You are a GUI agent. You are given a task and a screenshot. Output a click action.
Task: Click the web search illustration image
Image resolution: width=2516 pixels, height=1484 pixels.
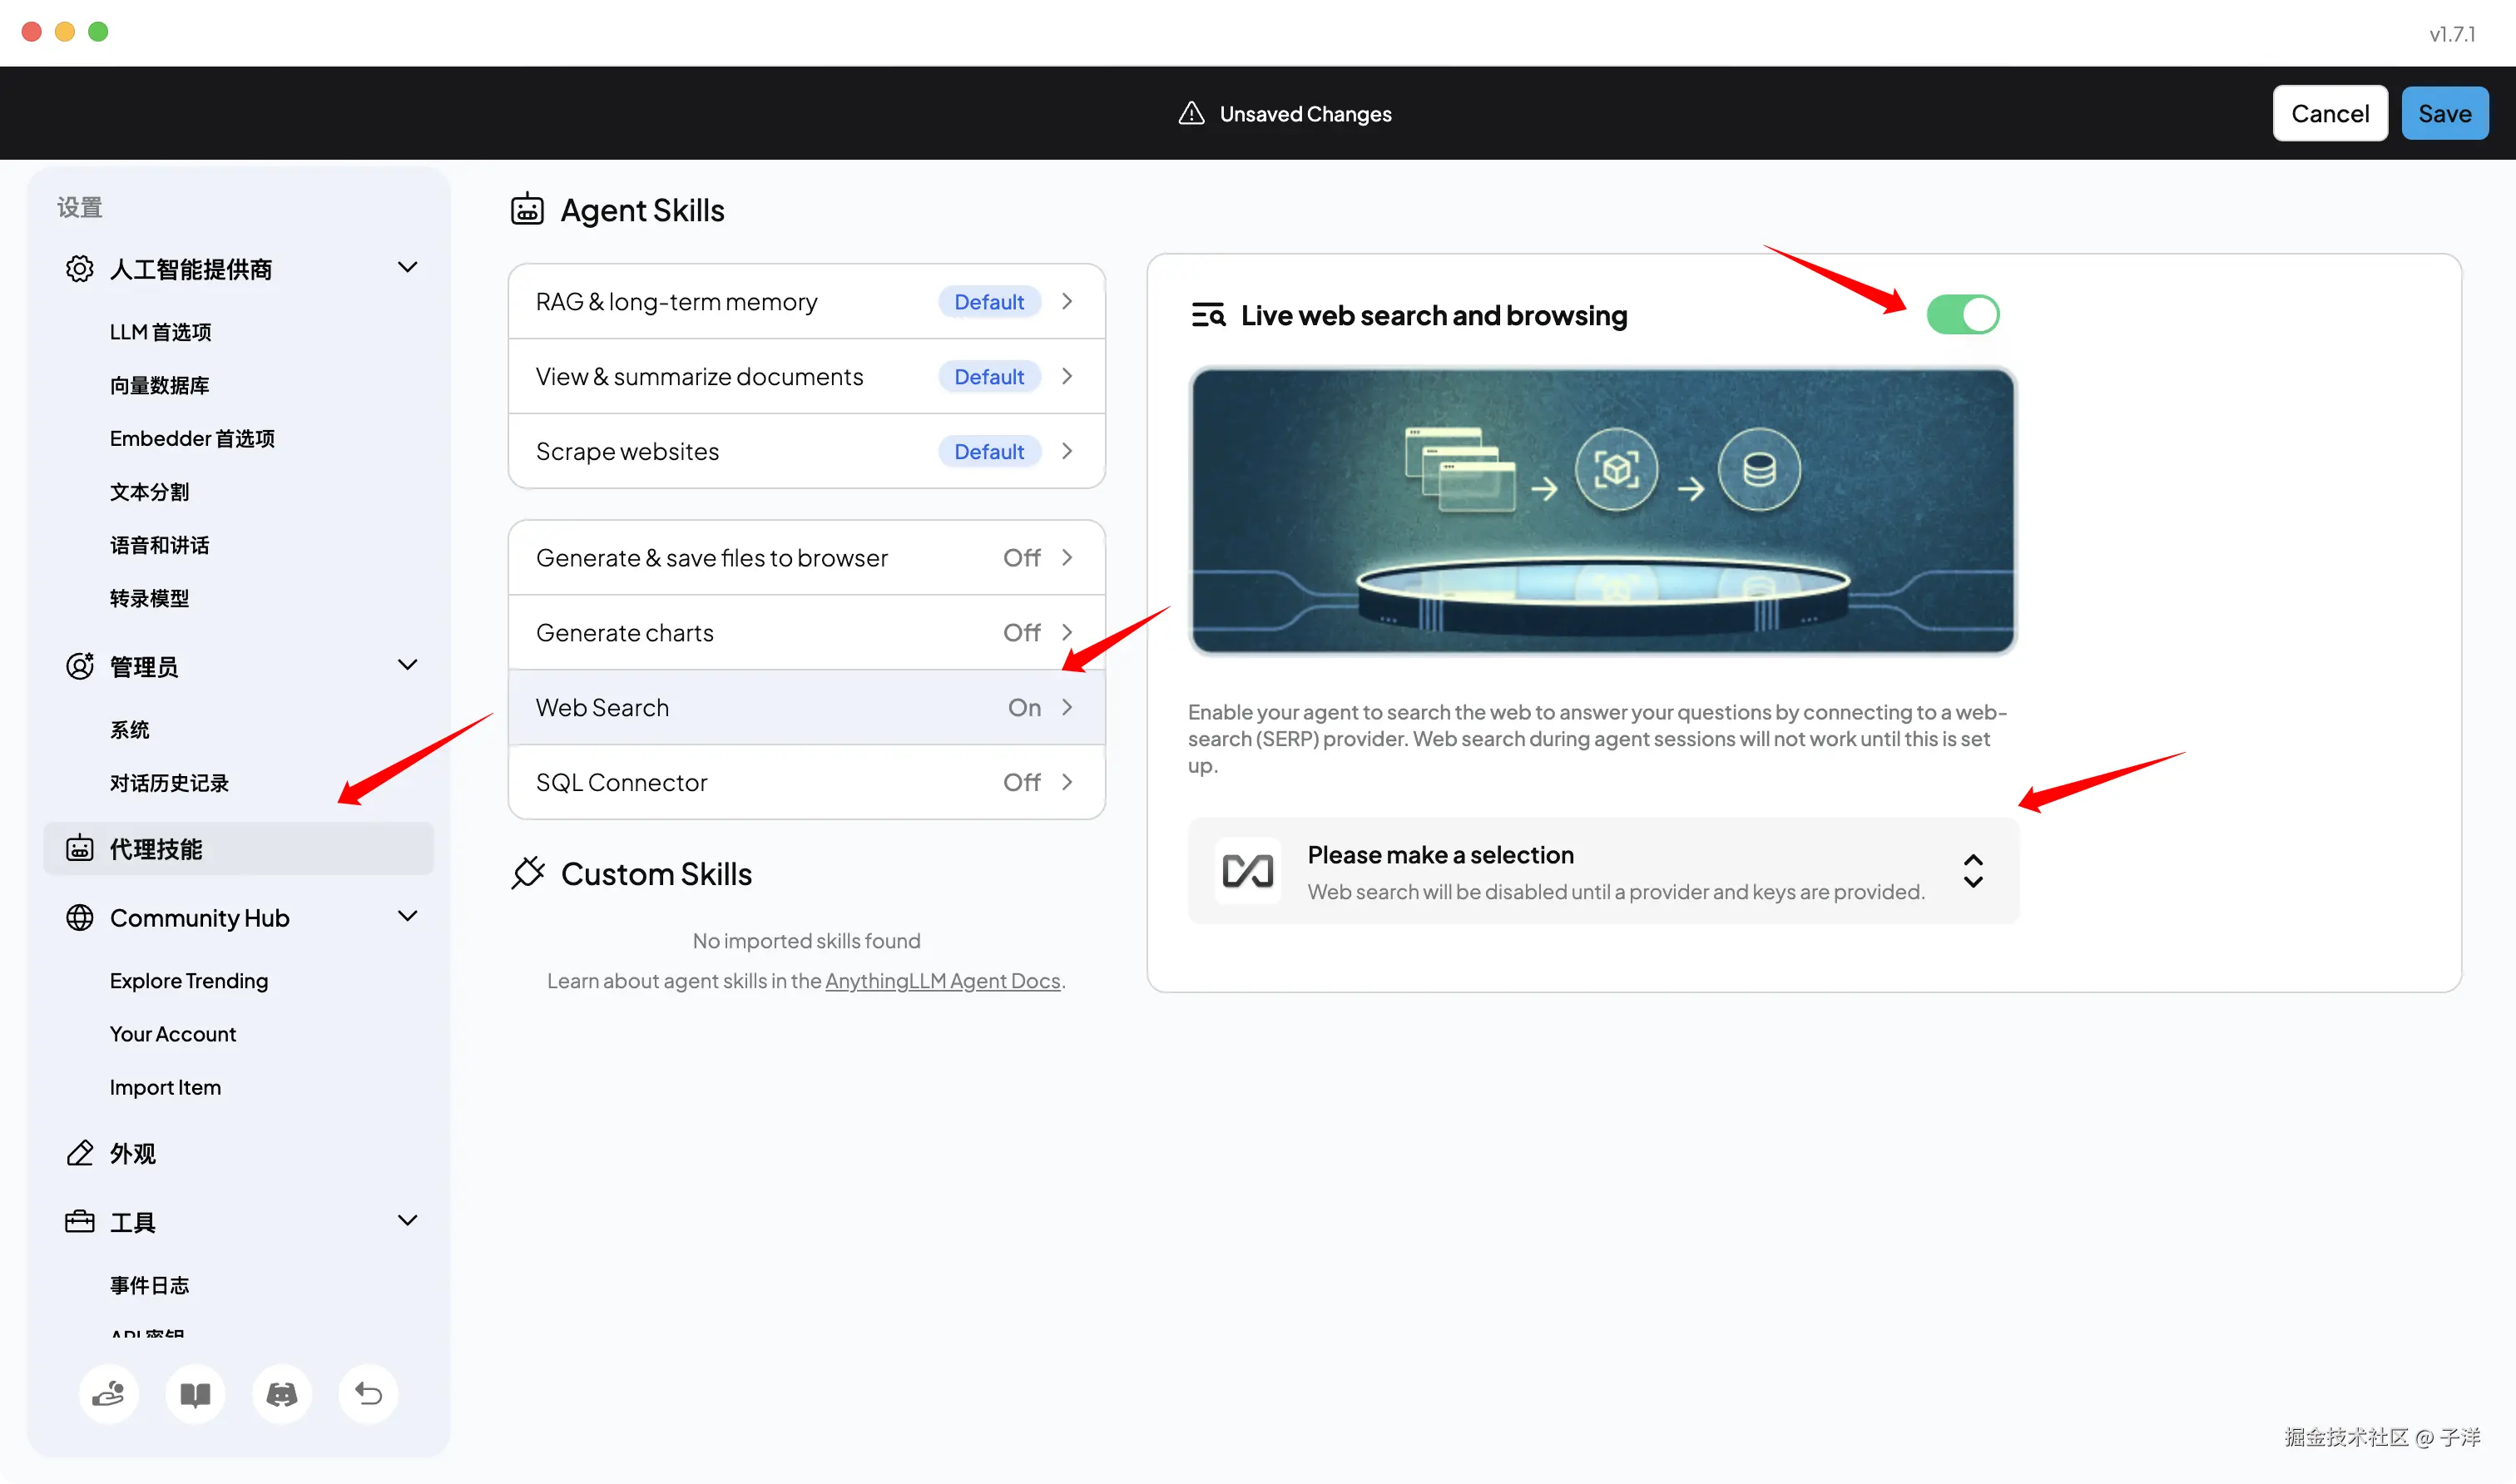[1602, 510]
